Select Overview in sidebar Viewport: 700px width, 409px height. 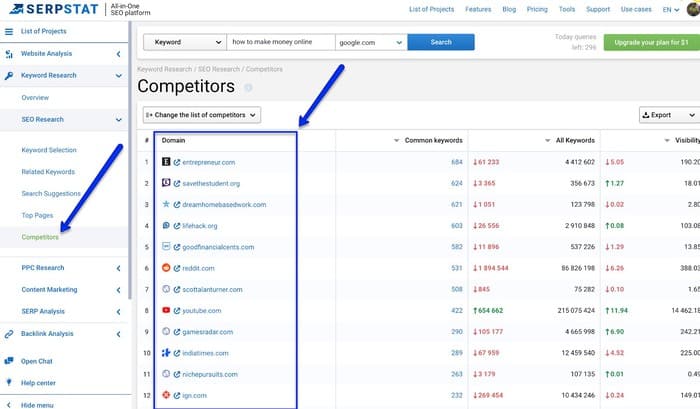pos(35,98)
